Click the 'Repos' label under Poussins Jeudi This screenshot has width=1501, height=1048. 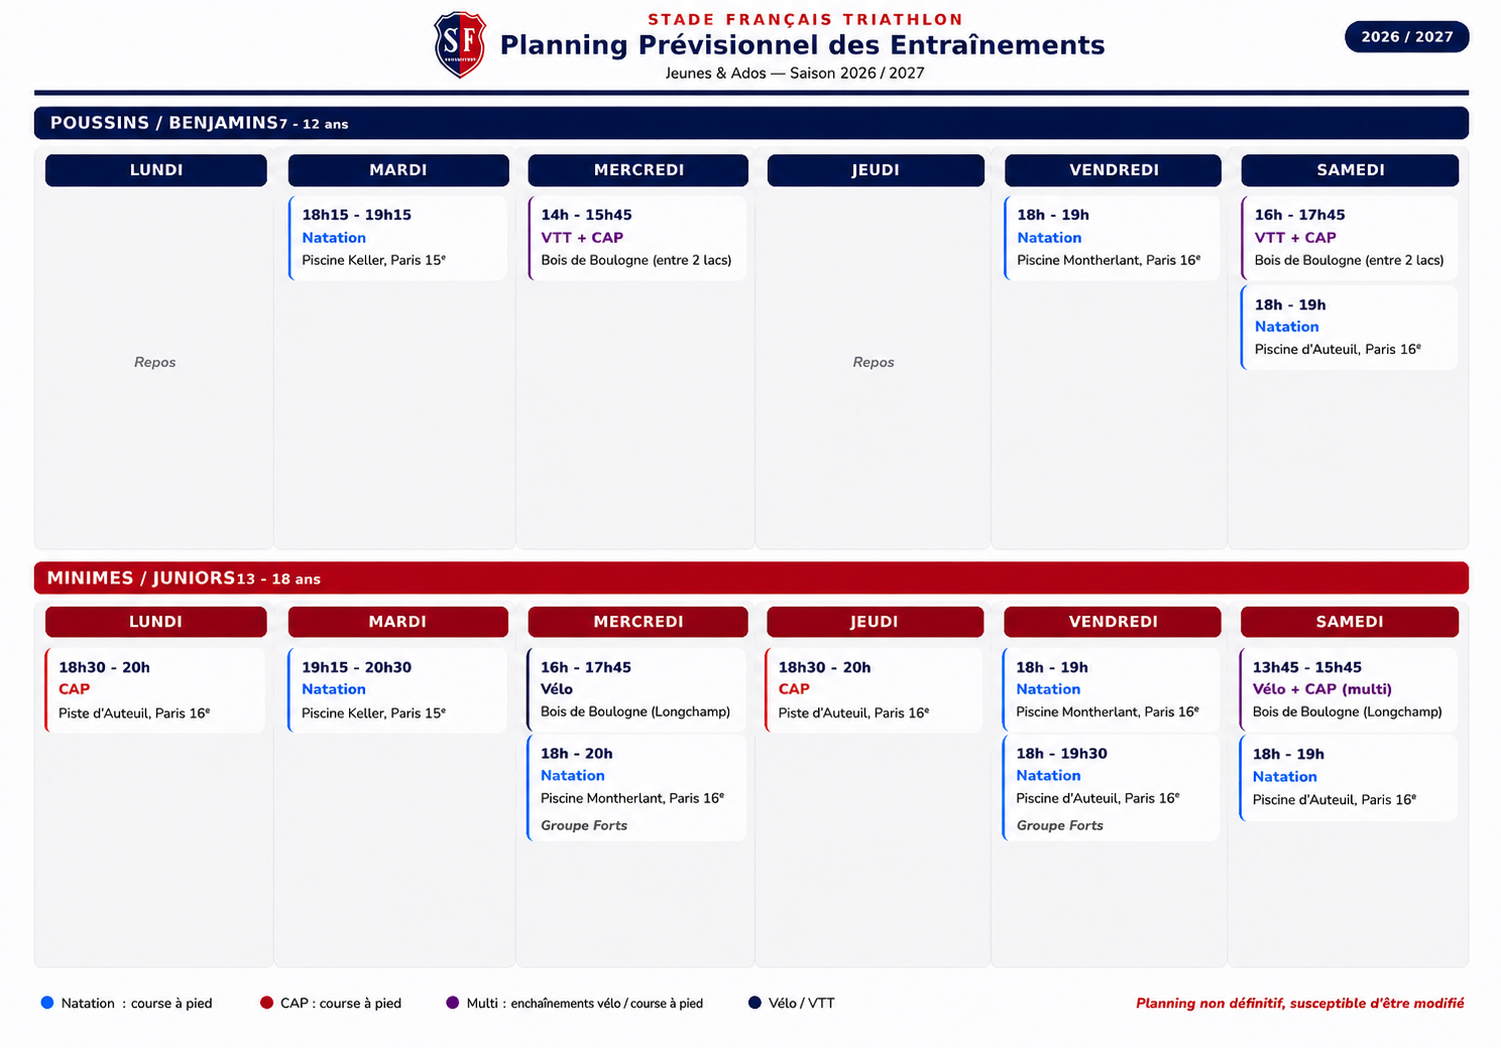[x=874, y=362]
